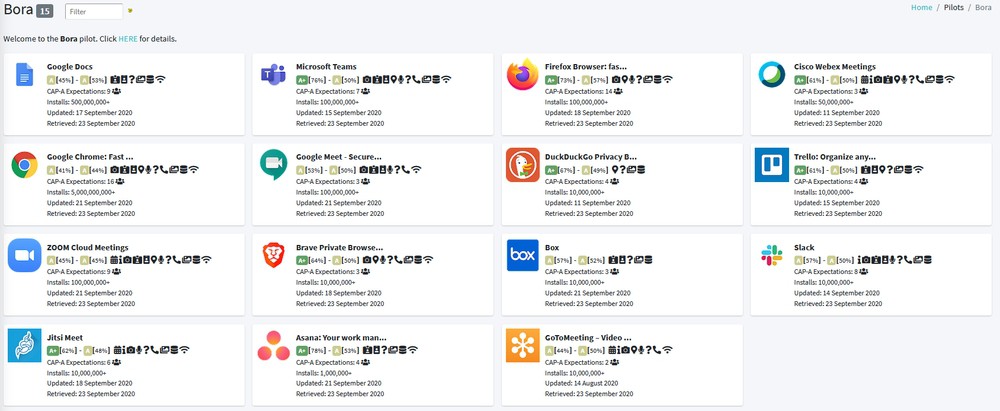Click 'Updated: 14 August 2020' text
Screen dimensions: 1000x411
pos(584,385)
